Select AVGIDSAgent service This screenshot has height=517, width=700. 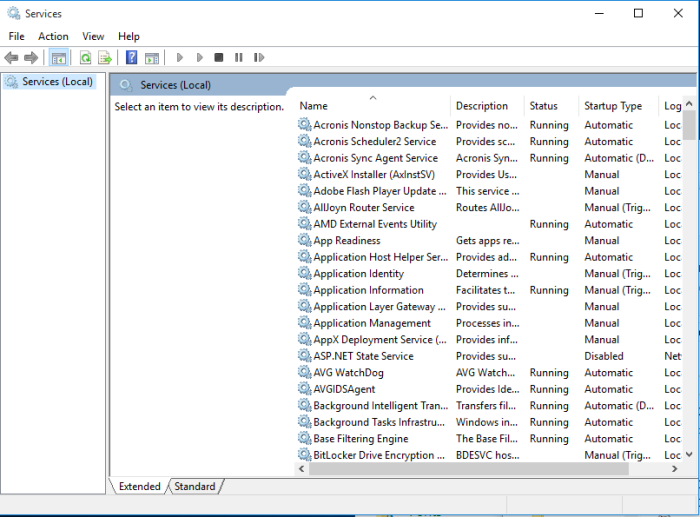point(490,389)
